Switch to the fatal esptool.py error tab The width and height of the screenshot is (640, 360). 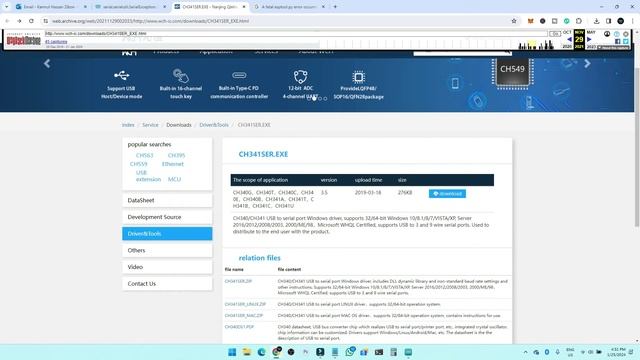tap(288, 7)
